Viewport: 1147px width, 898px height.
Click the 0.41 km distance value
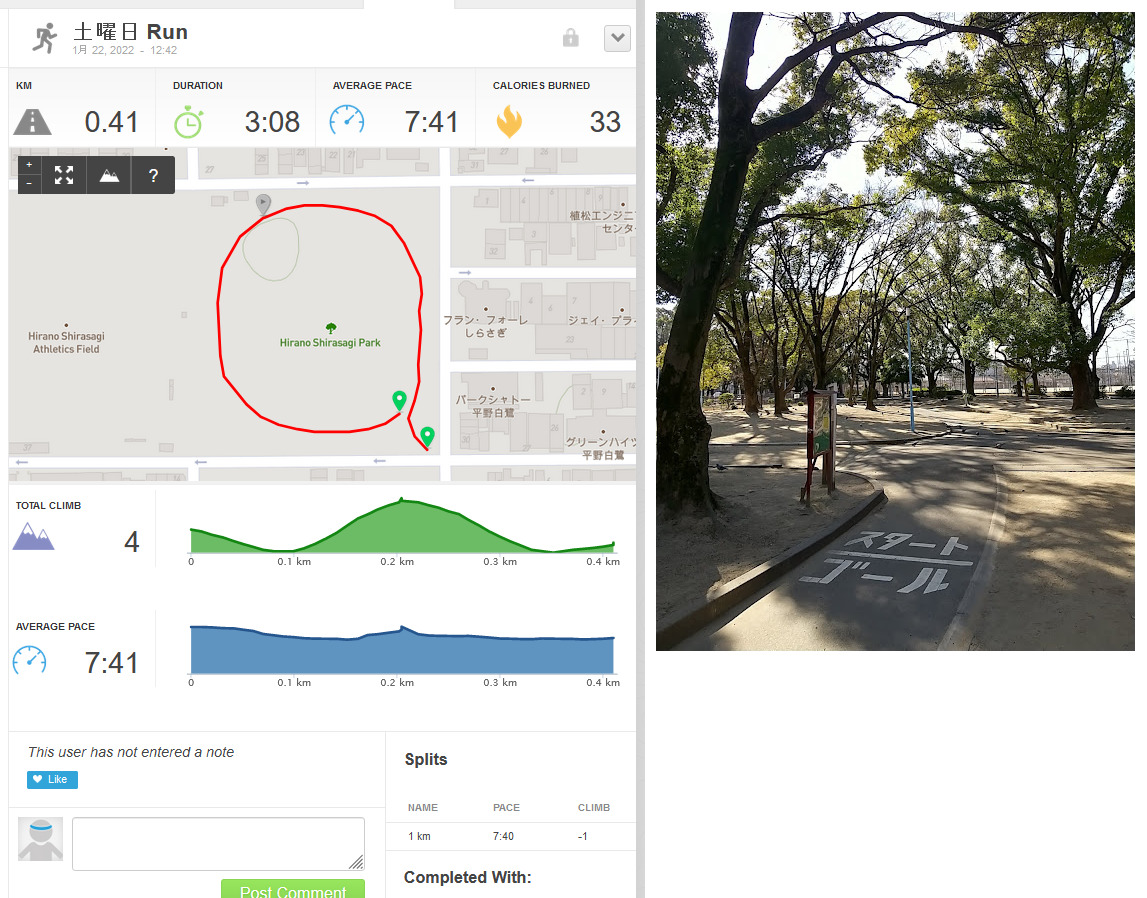111,122
